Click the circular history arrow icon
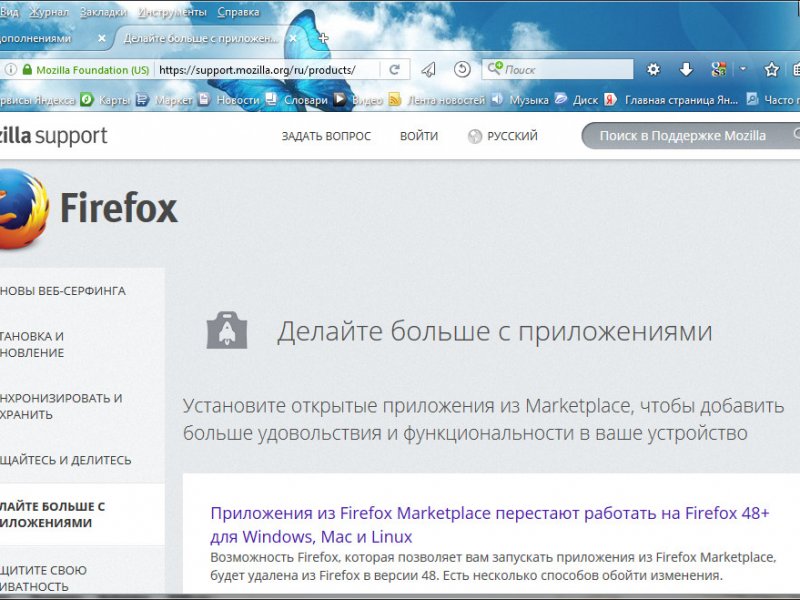Screen dimensions: 800x600 tap(462, 69)
